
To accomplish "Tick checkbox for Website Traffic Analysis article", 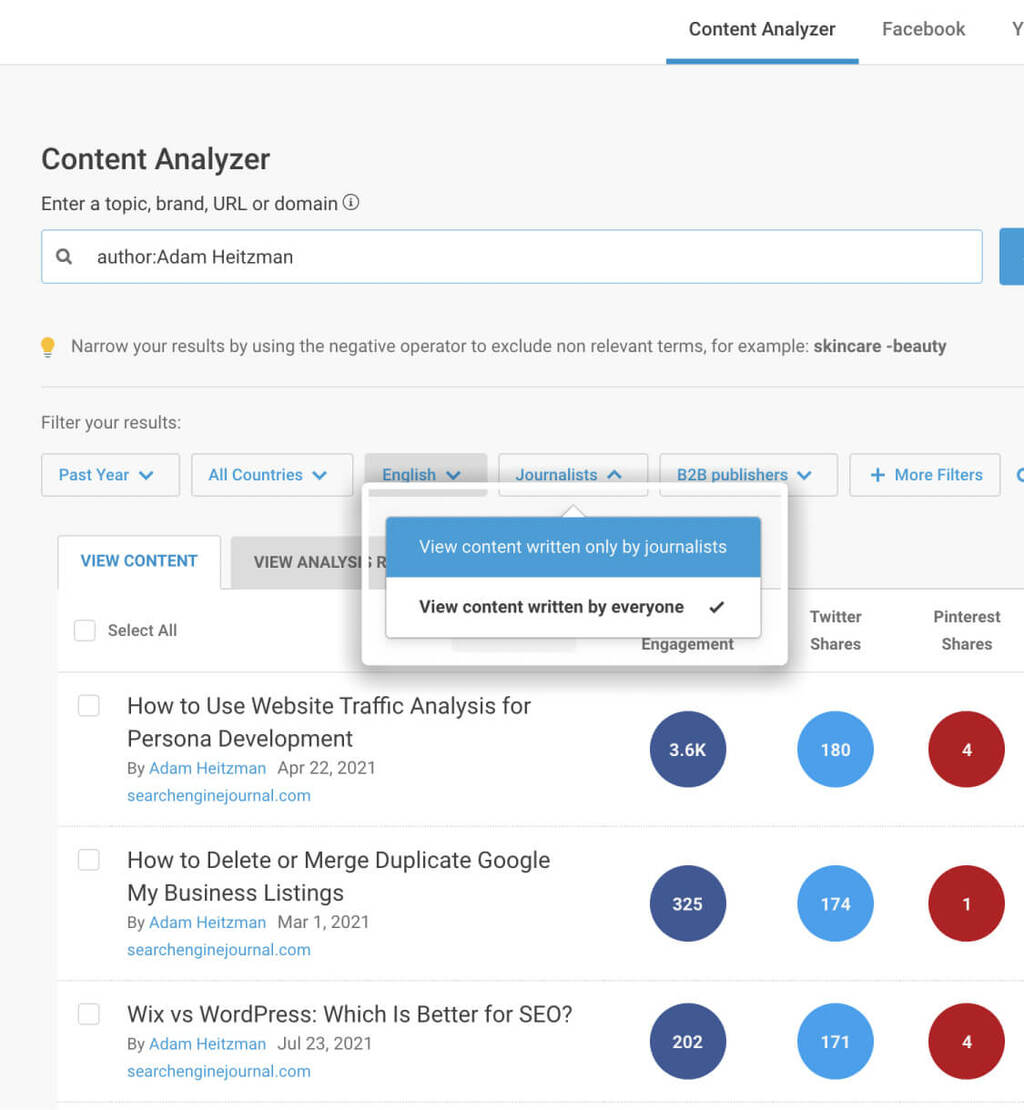I will pos(89,706).
